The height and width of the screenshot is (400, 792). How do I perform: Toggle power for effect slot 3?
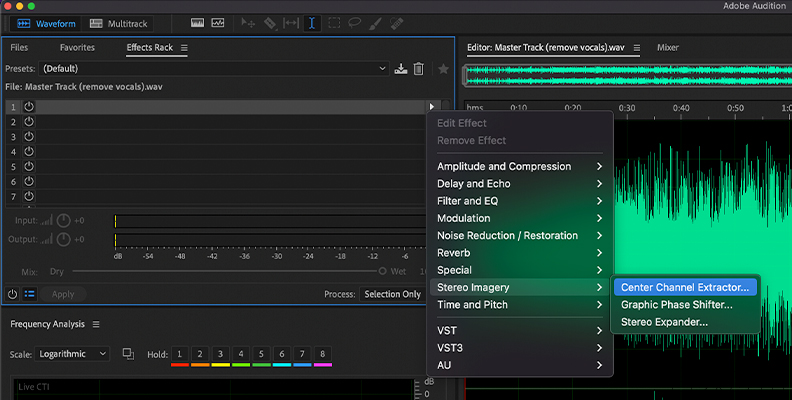coord(29,136)
